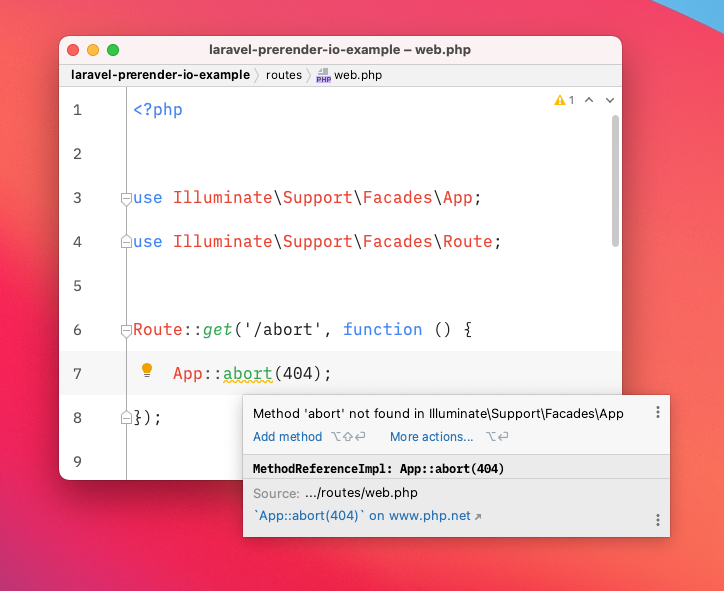724x591 pixels.
Task: Click the function keyword on line 6
Action: [x=383, y=329]
